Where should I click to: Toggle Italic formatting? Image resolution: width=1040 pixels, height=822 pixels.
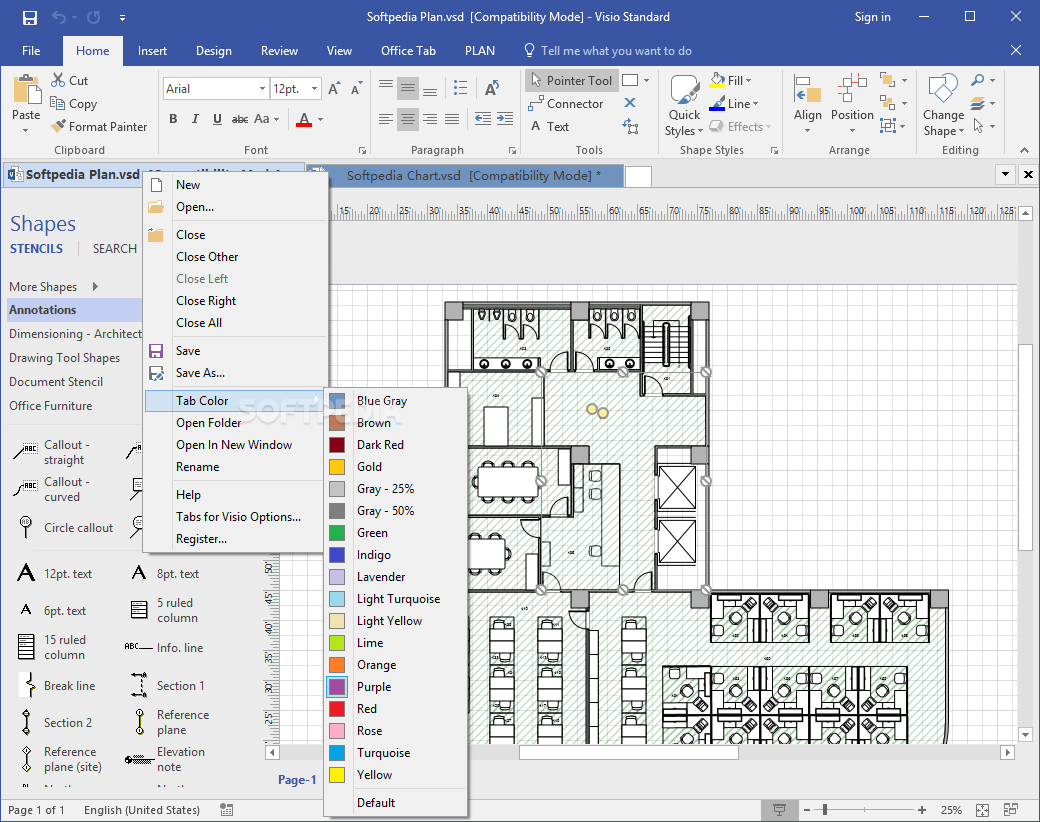(x=195, y=119)
